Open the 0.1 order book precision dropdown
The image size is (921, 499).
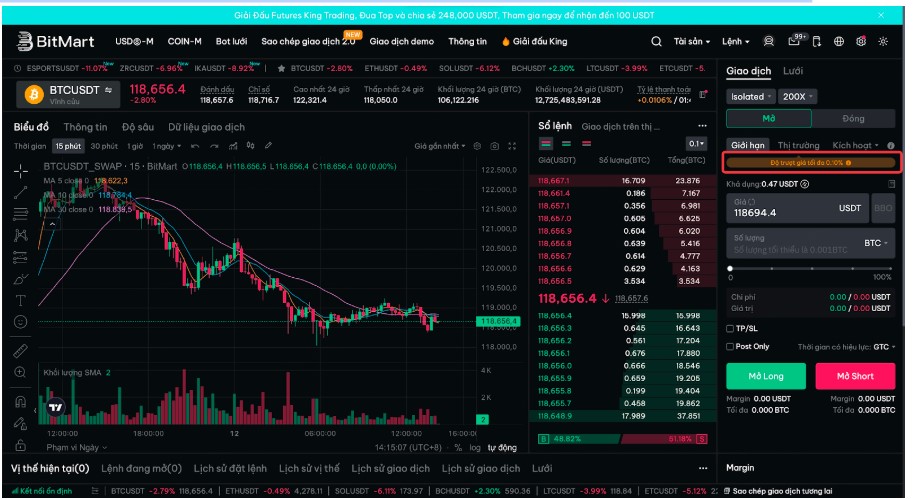point(697,143)
